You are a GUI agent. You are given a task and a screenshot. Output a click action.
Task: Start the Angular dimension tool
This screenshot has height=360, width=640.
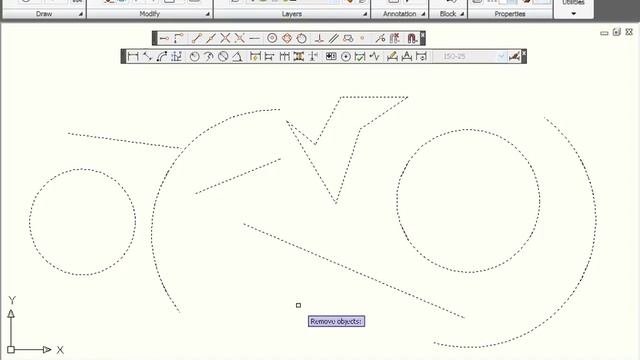(x=237, y=56)
